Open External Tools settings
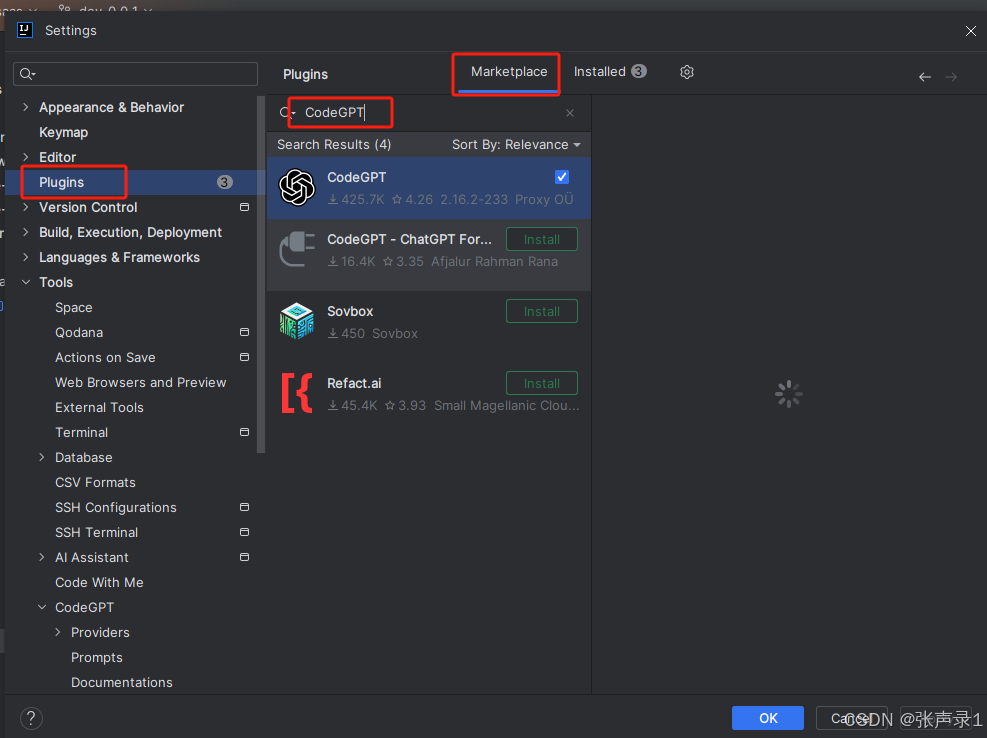Viewport: 987px width, 738px height. 99,407
